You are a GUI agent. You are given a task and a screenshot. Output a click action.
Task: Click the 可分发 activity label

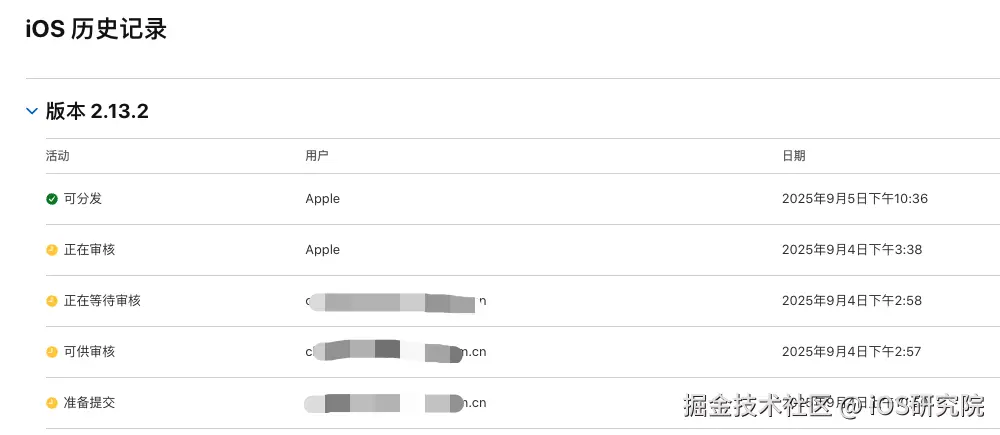(x=83, y=199)
